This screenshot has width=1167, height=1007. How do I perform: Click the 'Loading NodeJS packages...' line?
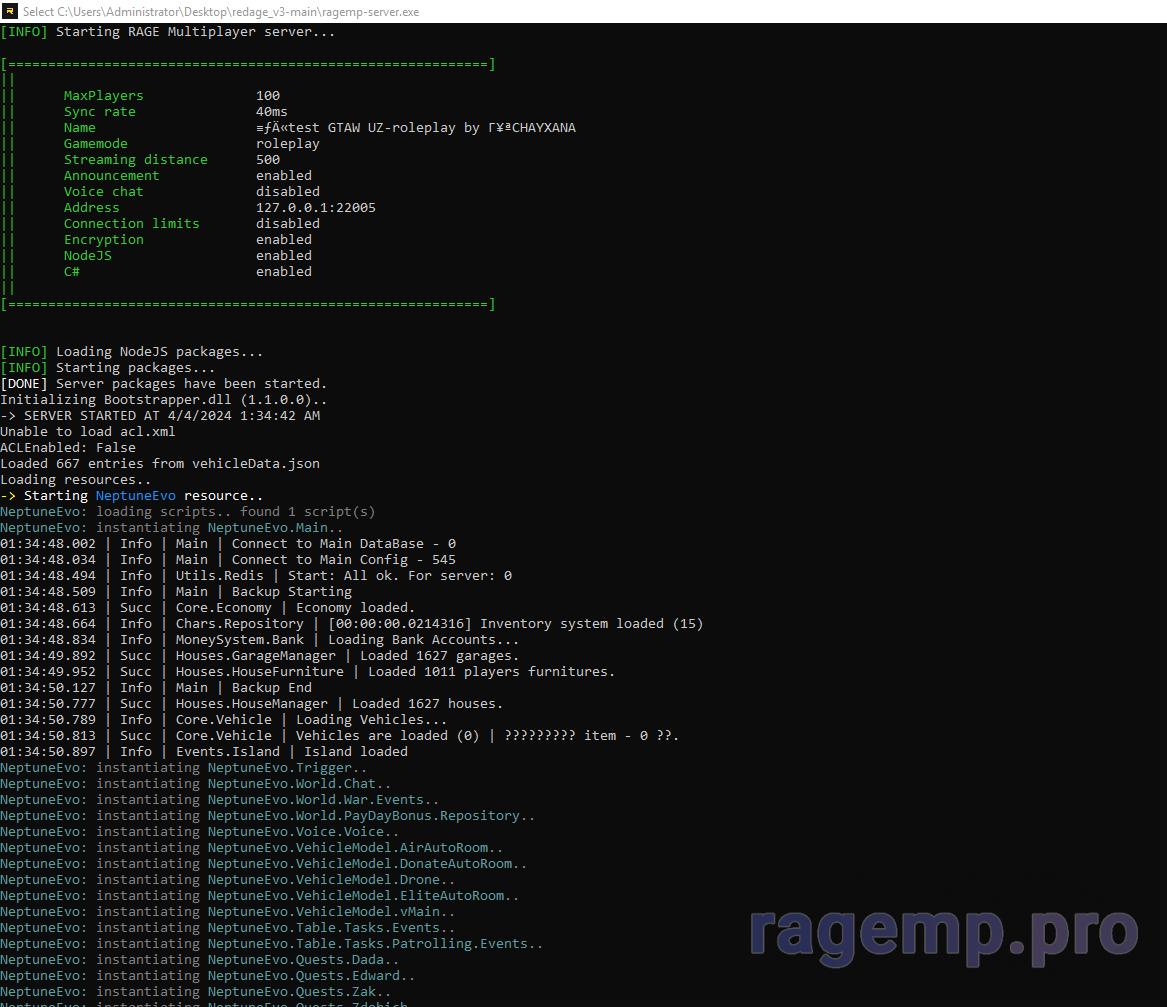tap(132, 352)
